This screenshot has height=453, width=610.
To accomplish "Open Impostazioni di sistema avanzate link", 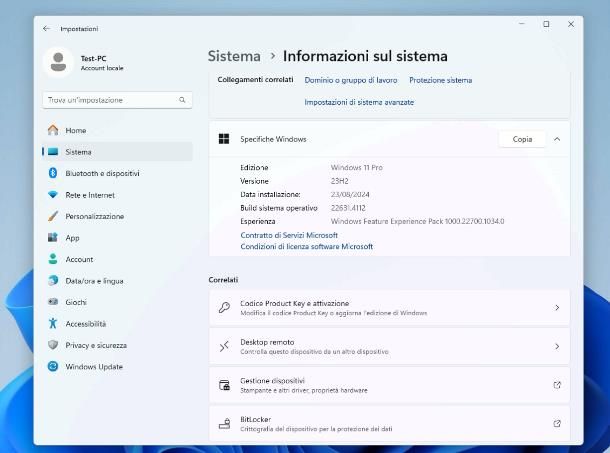I will pos(359,102).
